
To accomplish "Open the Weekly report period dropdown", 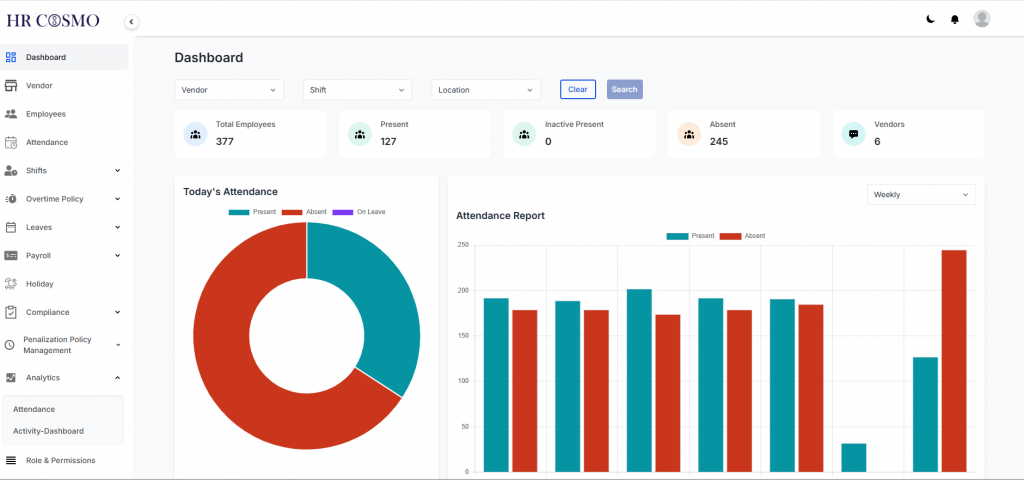I will click(x=920, y=194).
